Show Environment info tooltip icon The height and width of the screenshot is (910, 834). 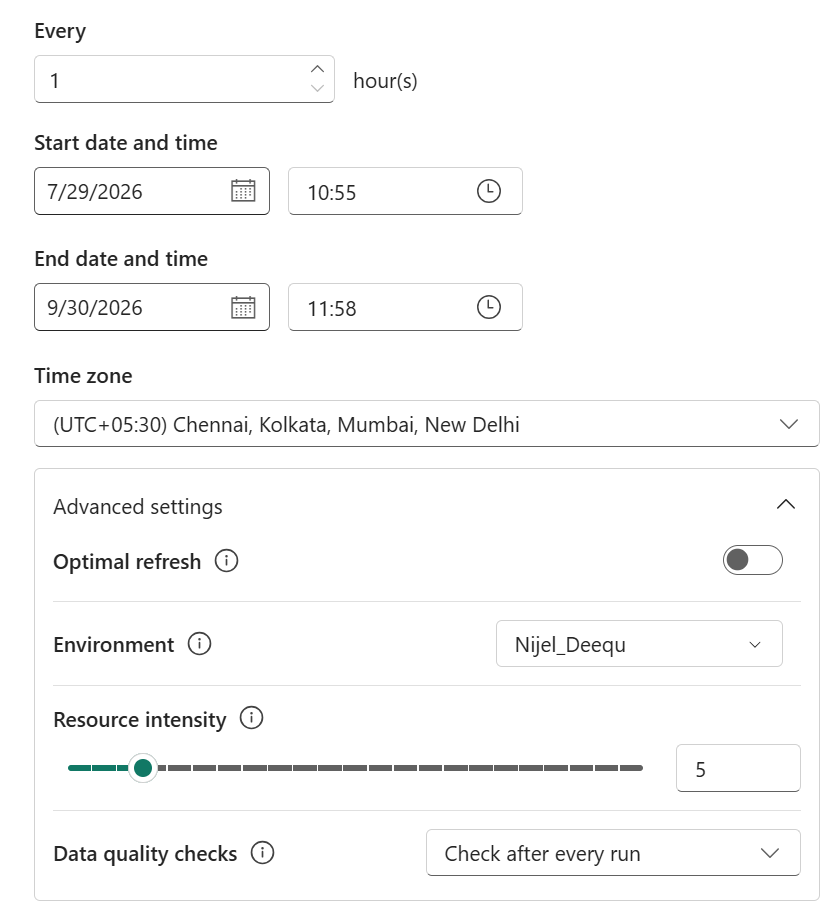[x=199, y=644]
